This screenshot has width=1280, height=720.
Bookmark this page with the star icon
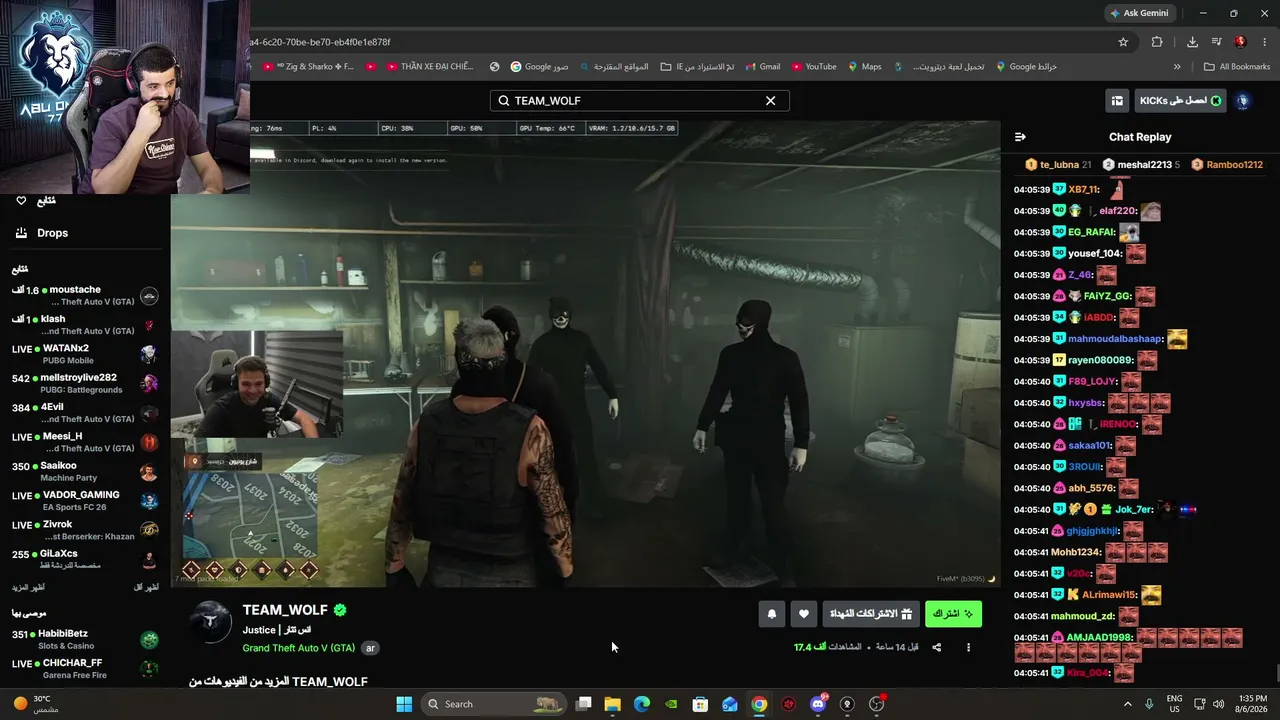click(1123, 42)
